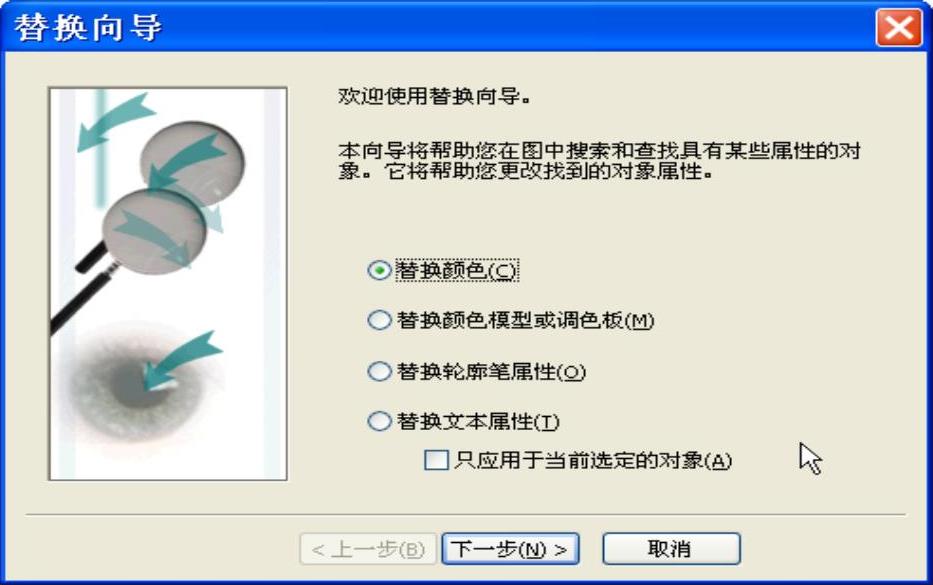Cancel the wizard with the 取消 button
The height and width of the screenshot is (585, 933).
671,549
